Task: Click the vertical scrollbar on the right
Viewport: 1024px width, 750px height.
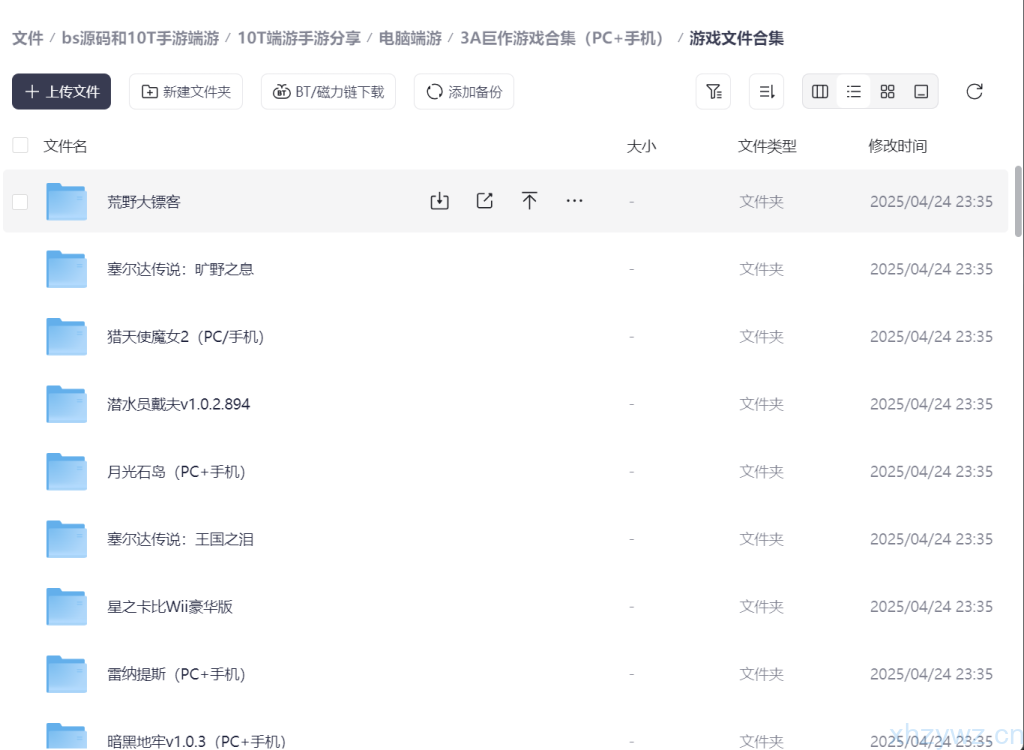Action: (x=1018, y=200)
